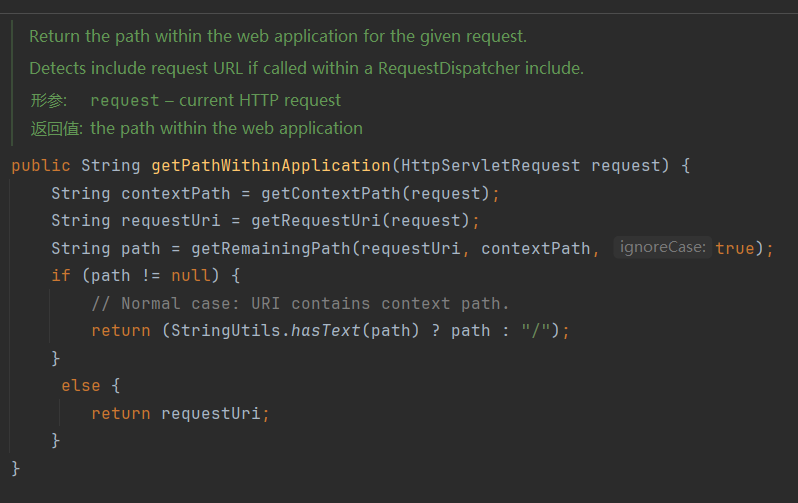Viewport: 798px width, 503px height.
Task: Click the "/" string literal
Action: (x=536, y=330)
